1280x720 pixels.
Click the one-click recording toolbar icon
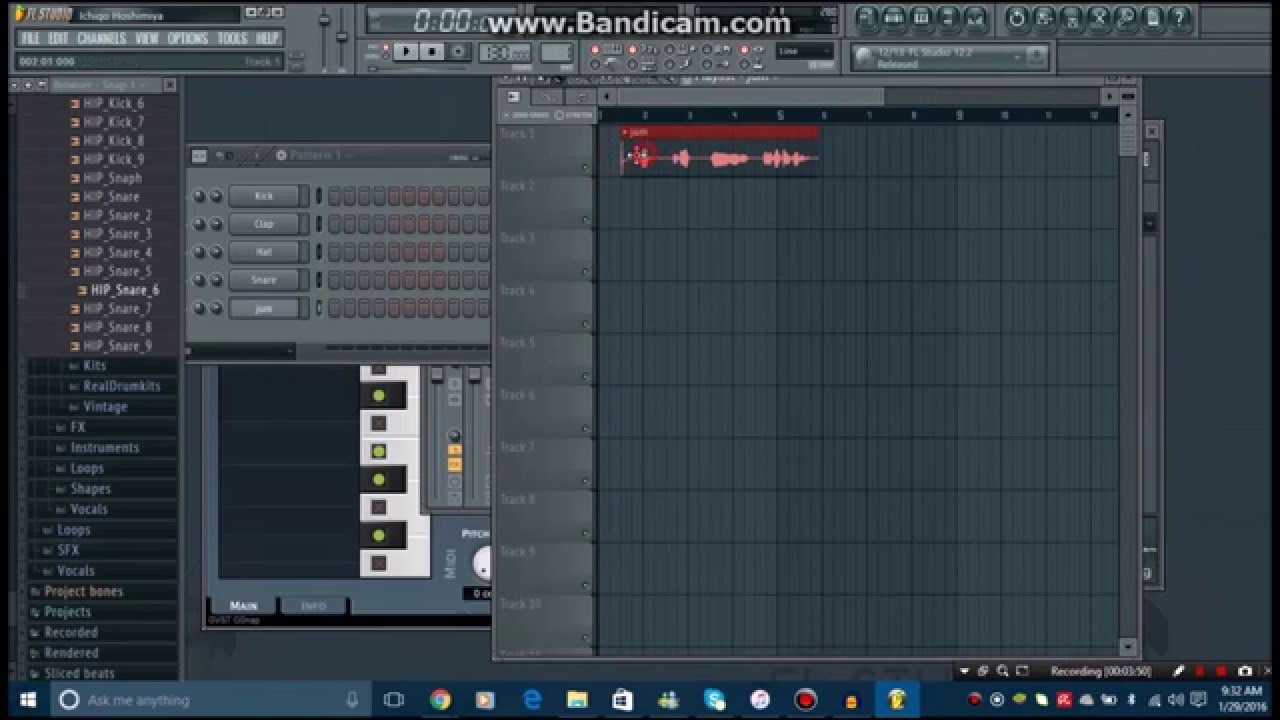(1125, 17)
